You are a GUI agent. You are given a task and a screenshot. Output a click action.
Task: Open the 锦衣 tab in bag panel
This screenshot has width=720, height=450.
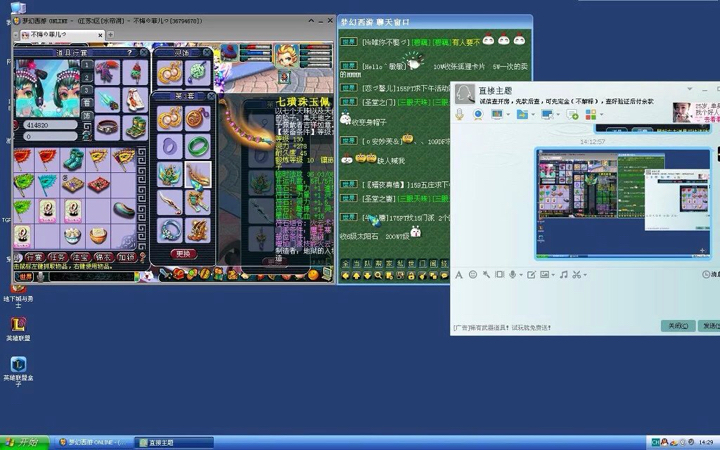[103, 257]
